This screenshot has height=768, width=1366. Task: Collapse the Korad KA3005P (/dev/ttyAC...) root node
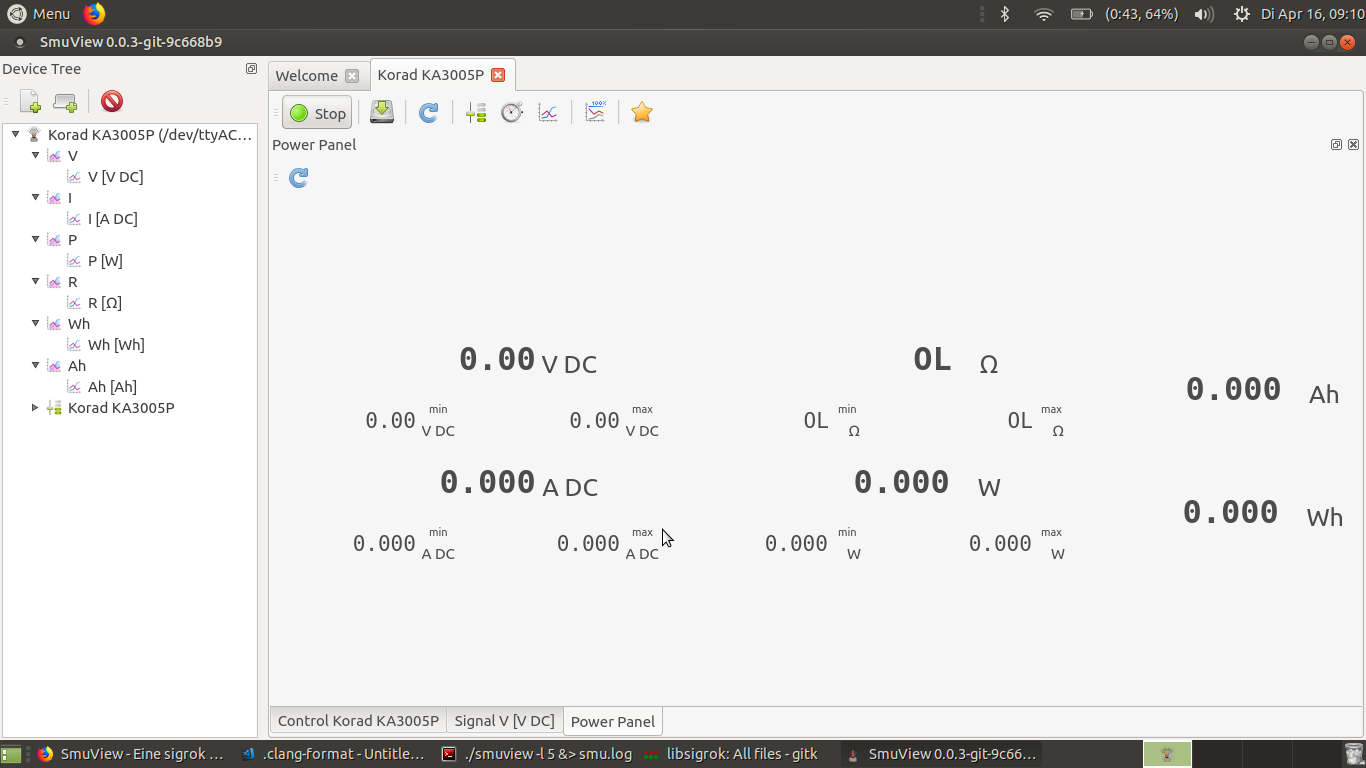coord(16,134)
